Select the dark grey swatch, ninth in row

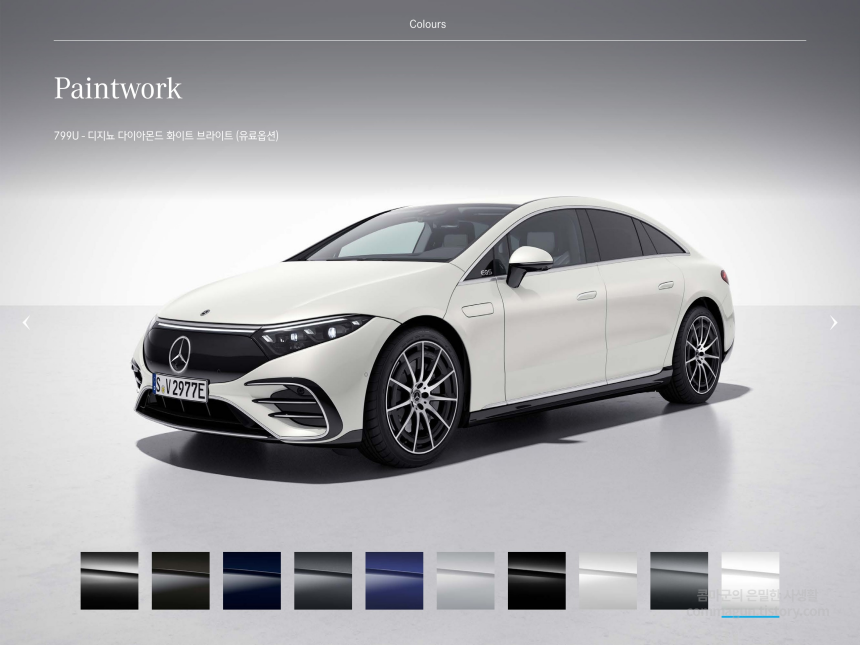coord(679,581)
